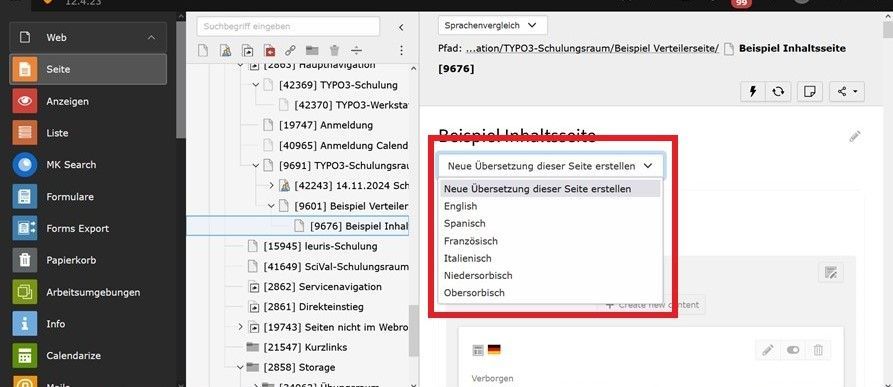Open the share dropdown button
The width and height of the screenshot is (893, 387).
point(847,92)
